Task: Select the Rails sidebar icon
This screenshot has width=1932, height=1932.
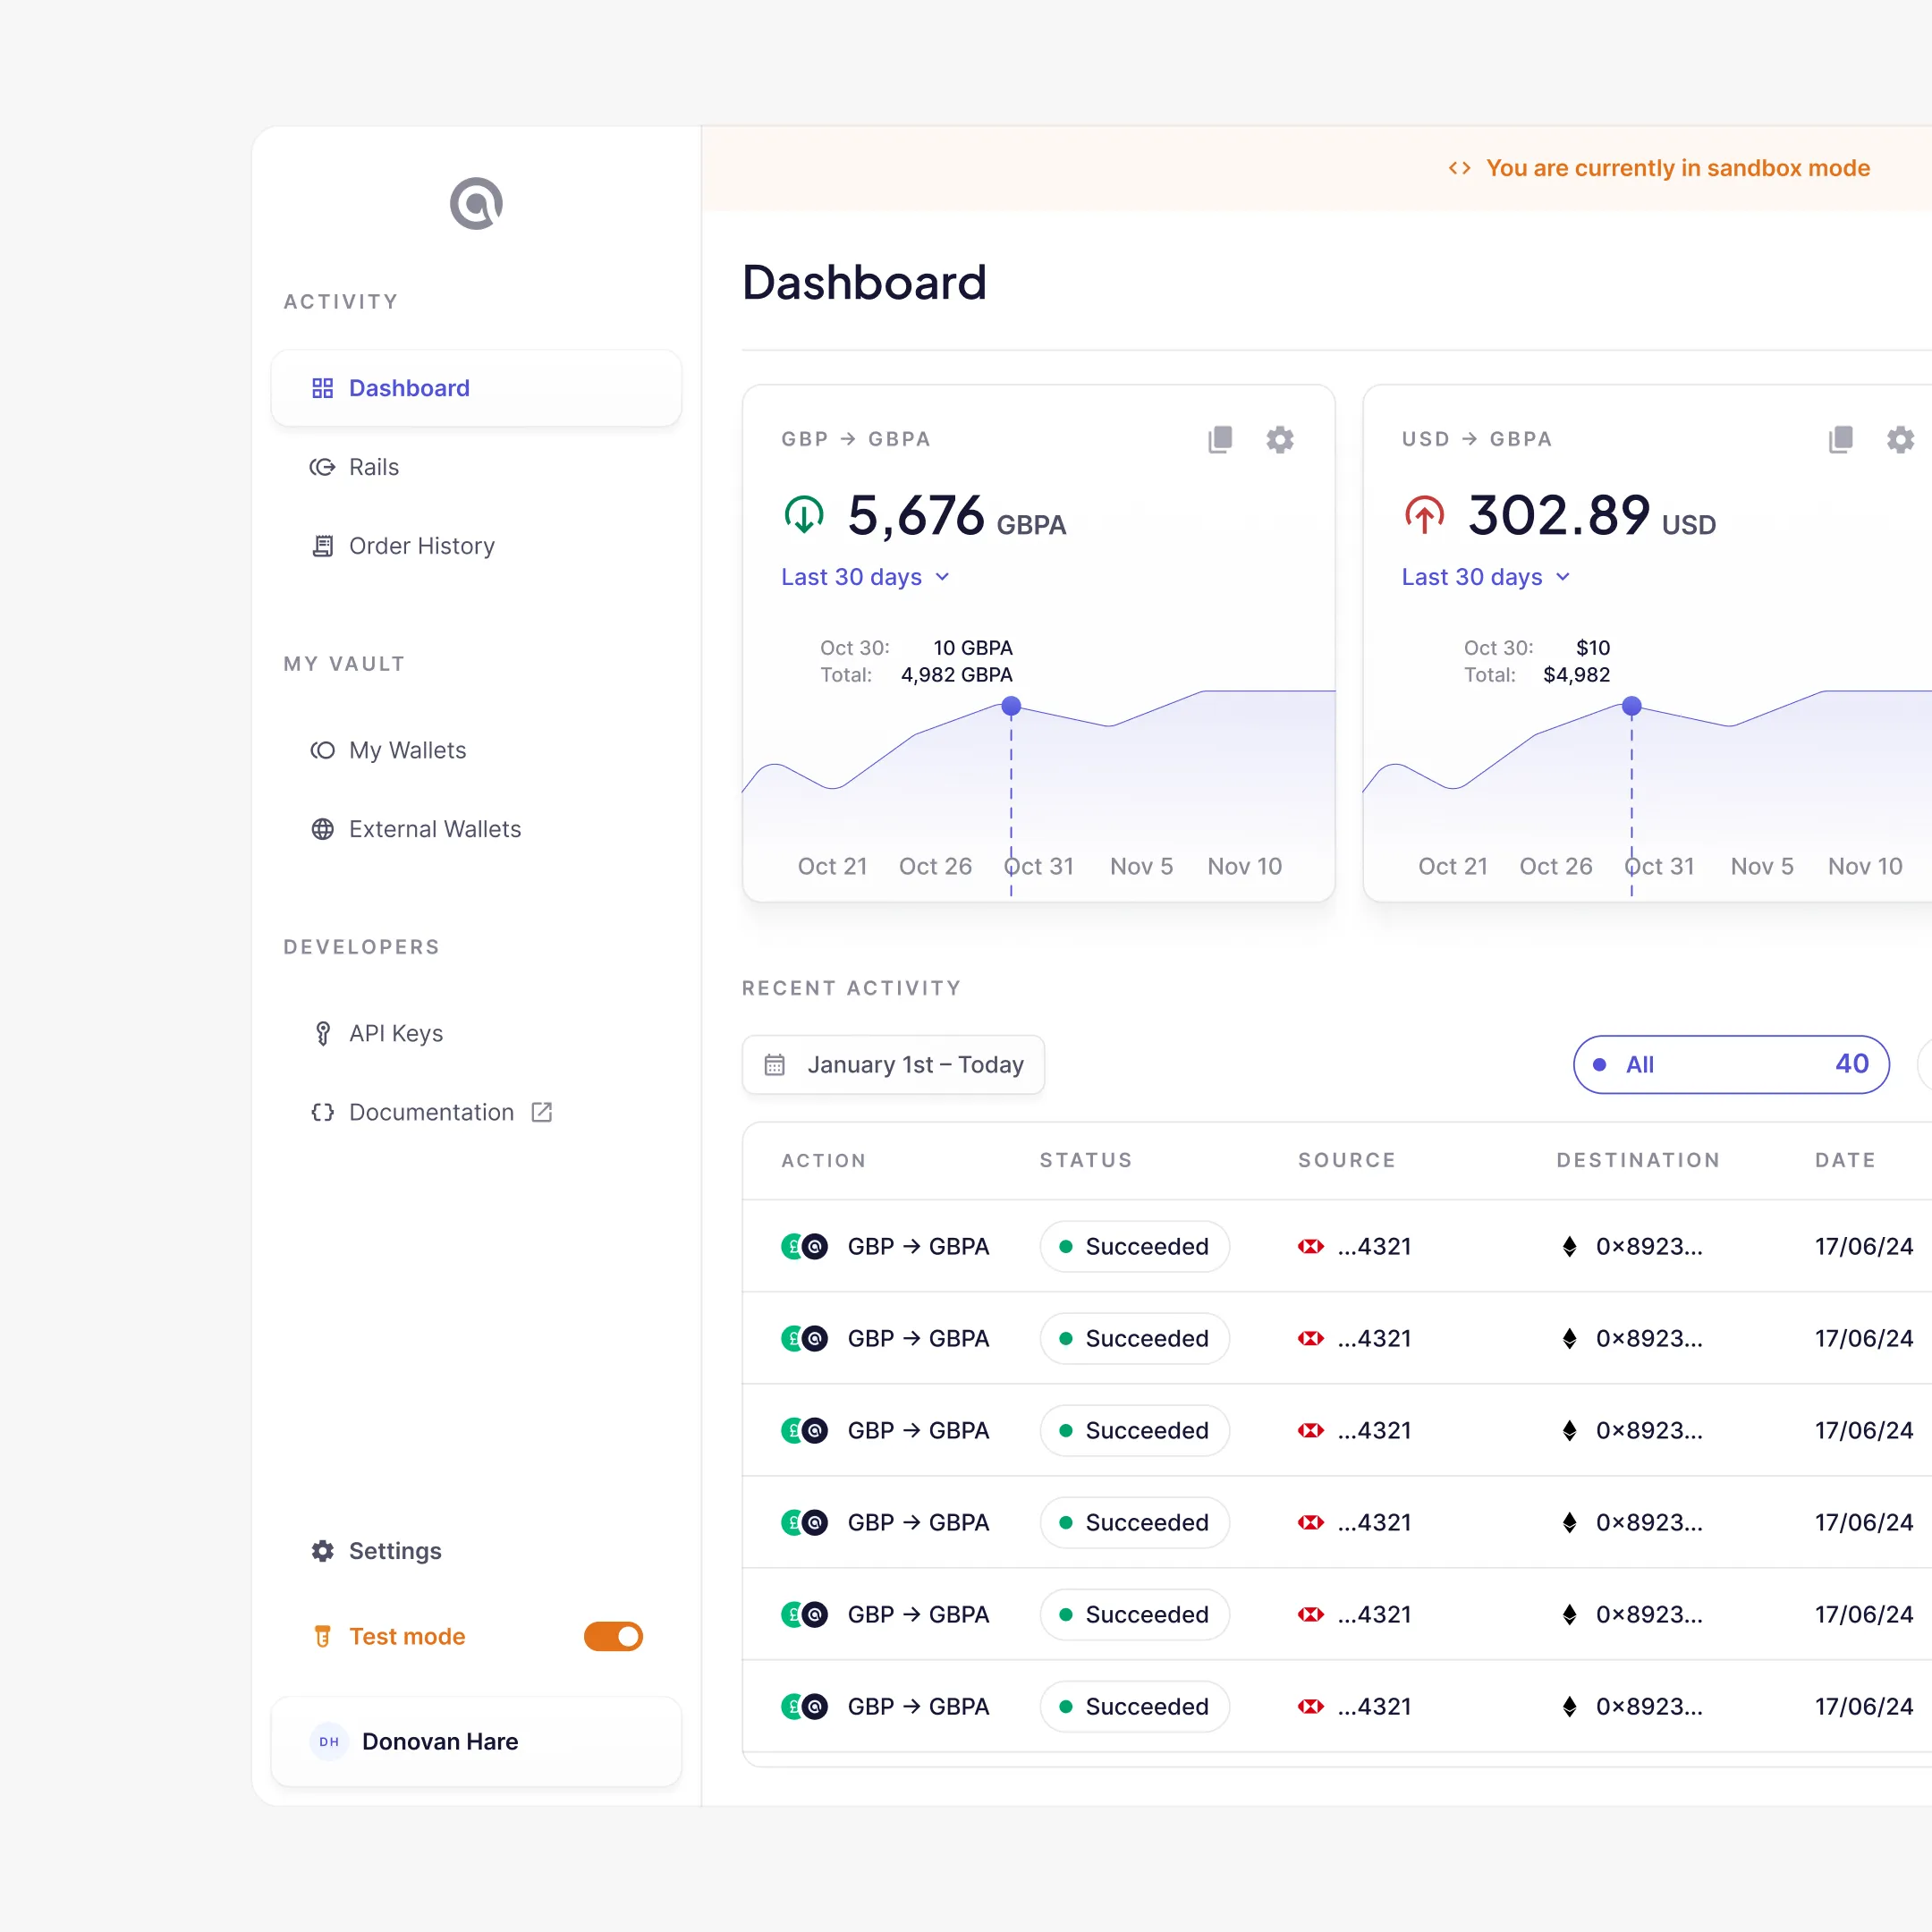Action: [322, 467]
